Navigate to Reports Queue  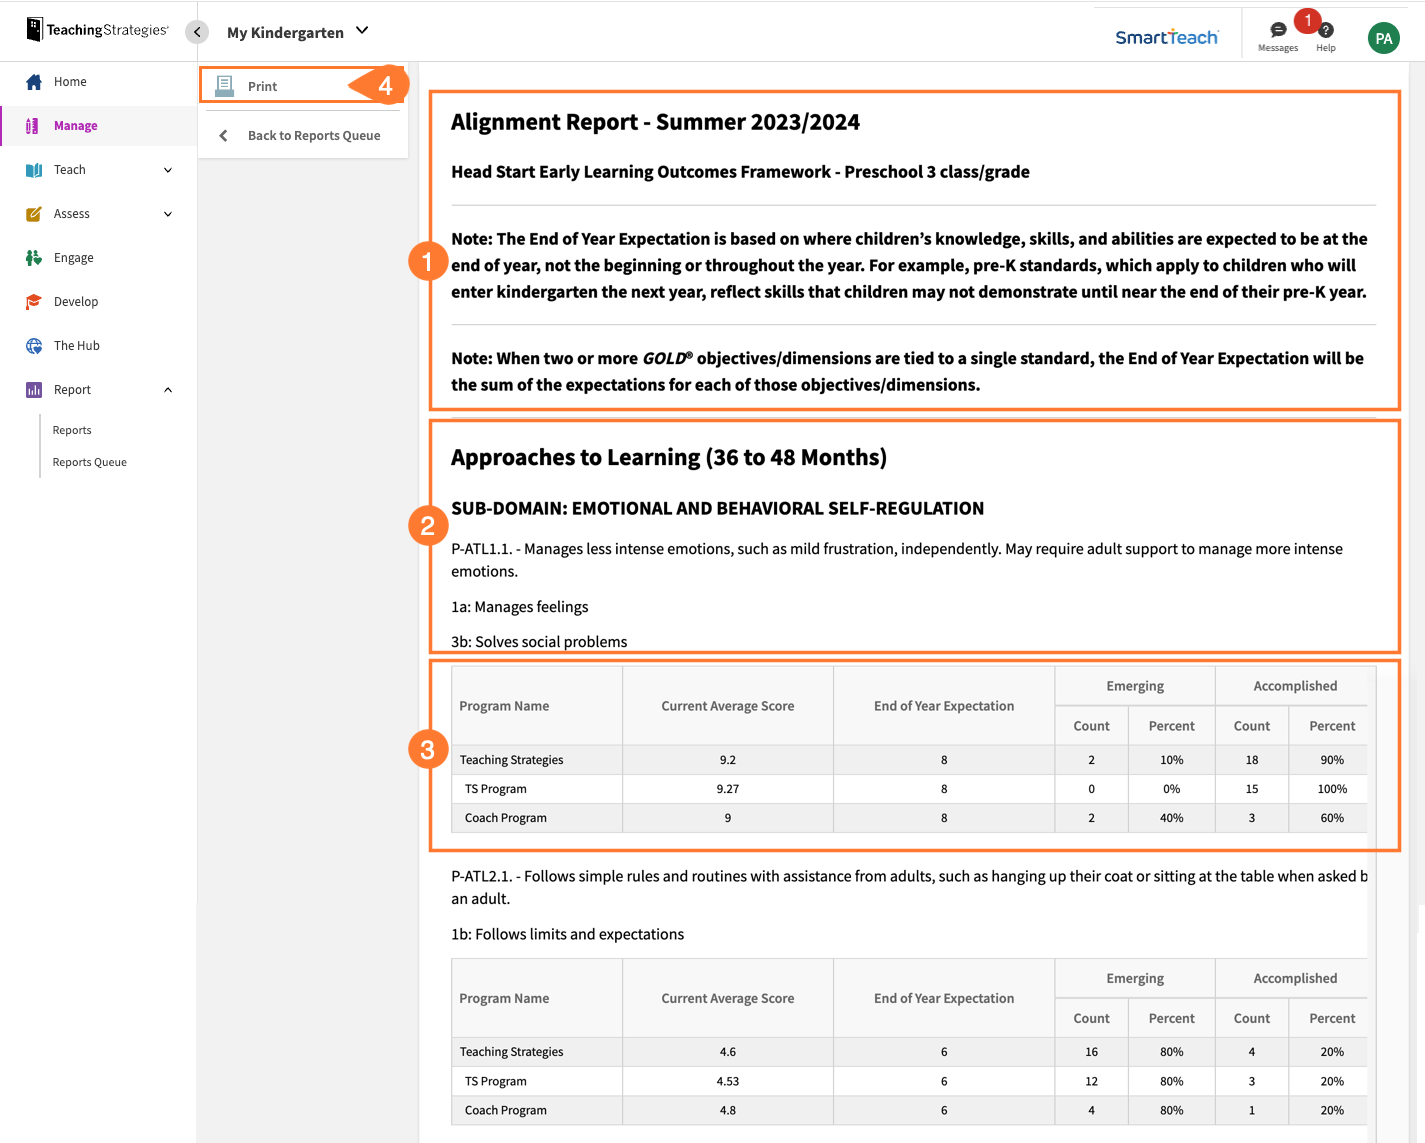pos(89,461)
